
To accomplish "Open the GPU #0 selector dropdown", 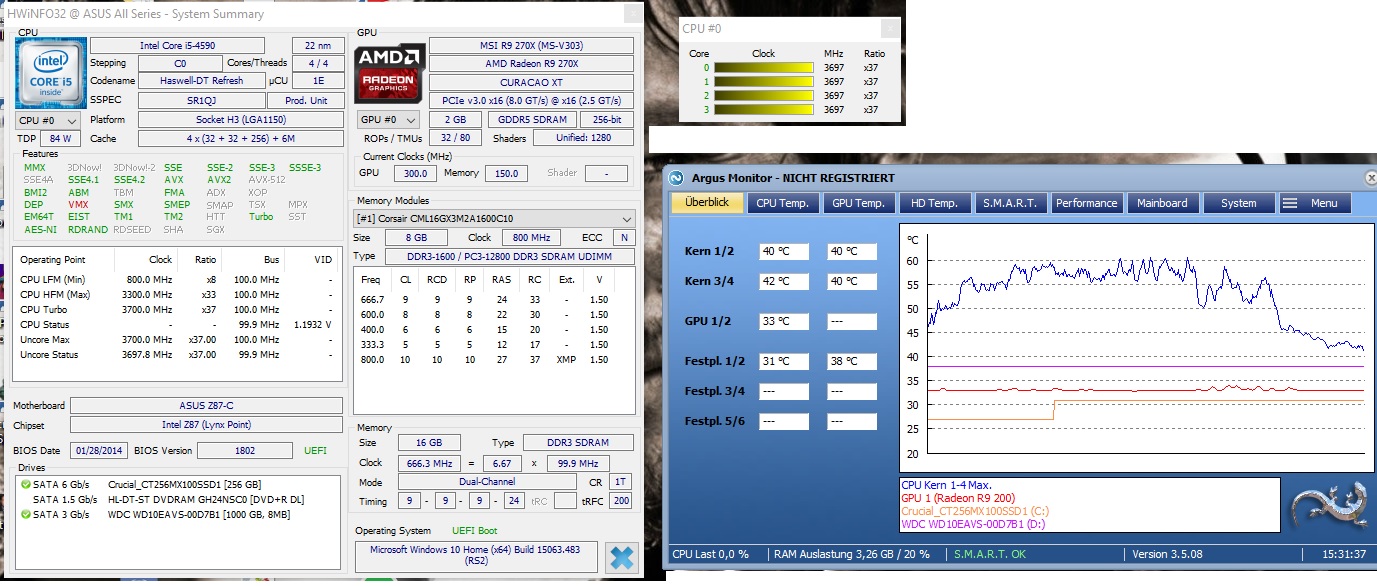I will pyautogui.click(x=389, y=120).
